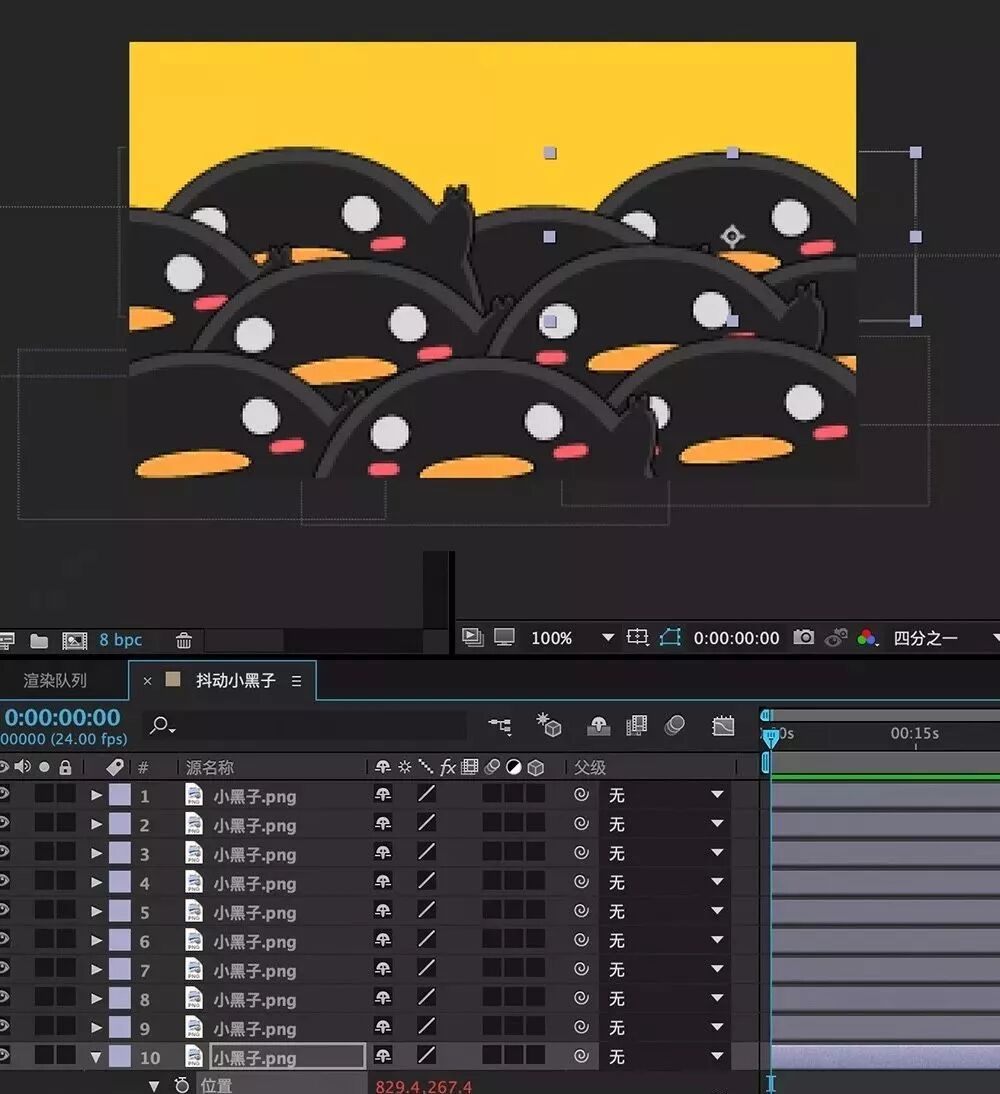
Task: Toggle the draft 3D icon
Action: (548, 726)
